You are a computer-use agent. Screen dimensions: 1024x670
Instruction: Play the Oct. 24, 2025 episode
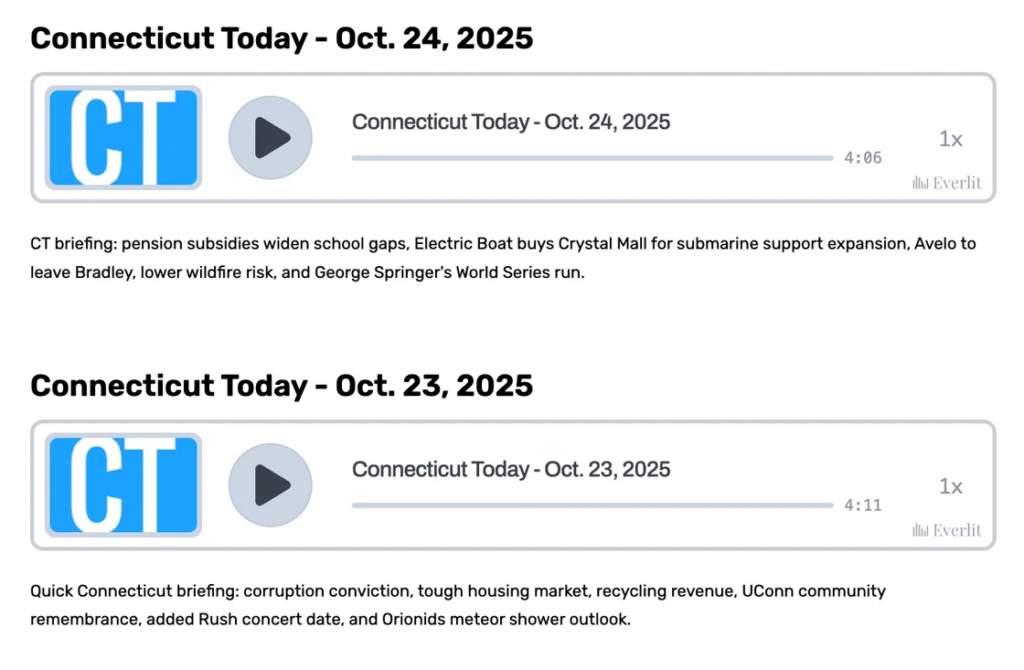pyautogui.click(x=270, y=138)
